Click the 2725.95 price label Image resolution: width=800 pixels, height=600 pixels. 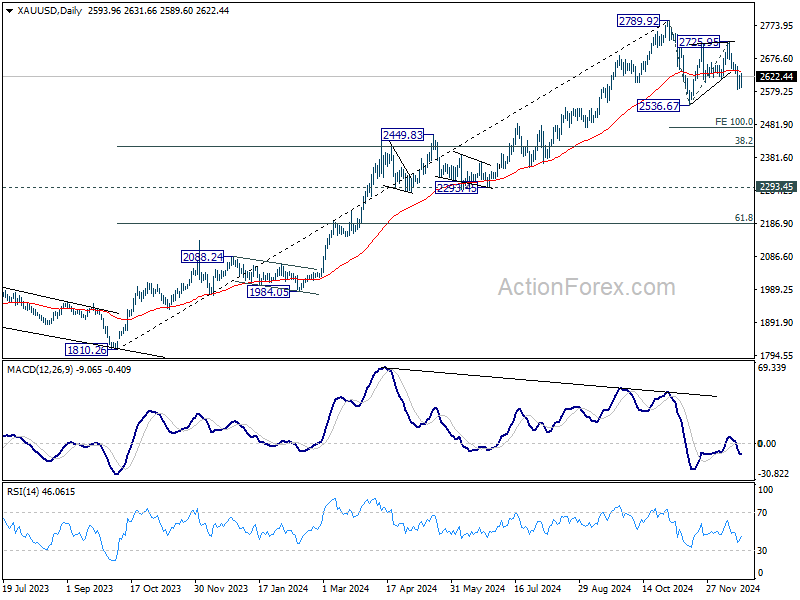click(x=698, y=42)
